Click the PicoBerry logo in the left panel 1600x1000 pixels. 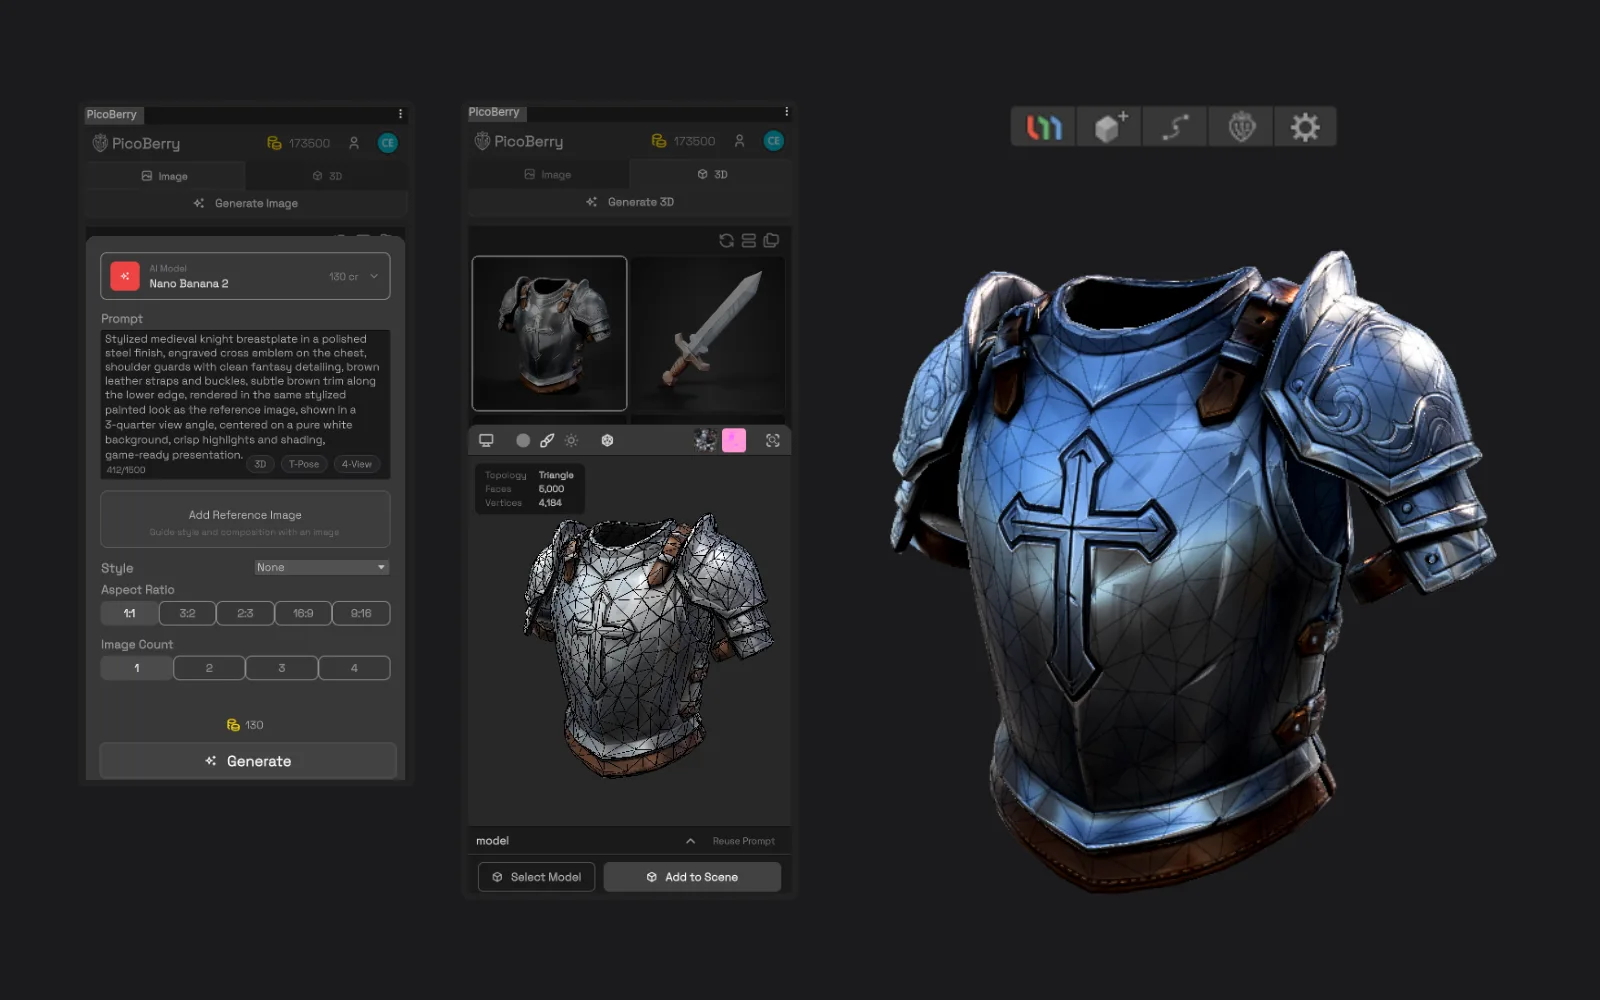point(136,143)
